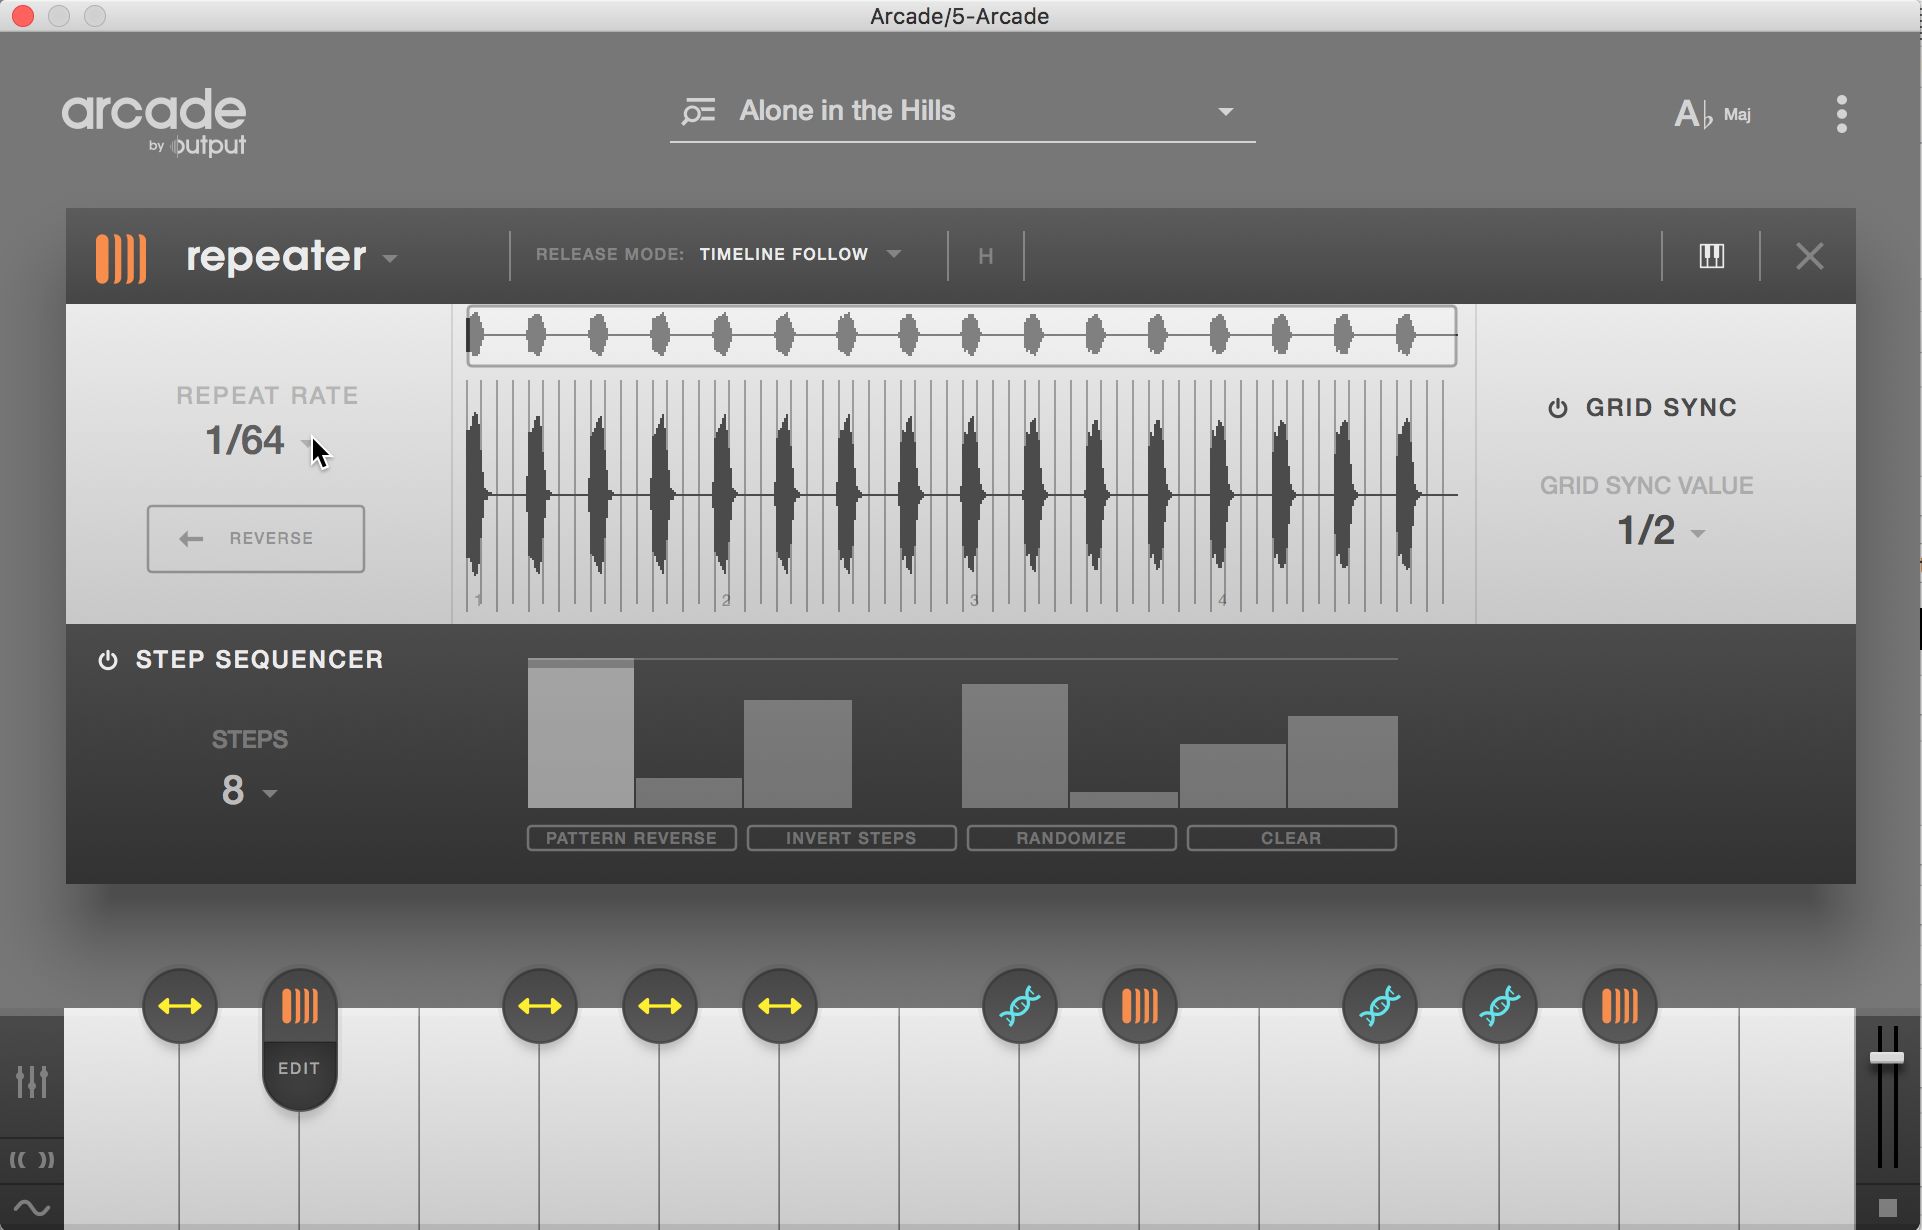Image resolution: width=1922 pixels, height=1230 pixels.
Task: Toggle the Grid Sync power button
Action: tap(1557, 408)
